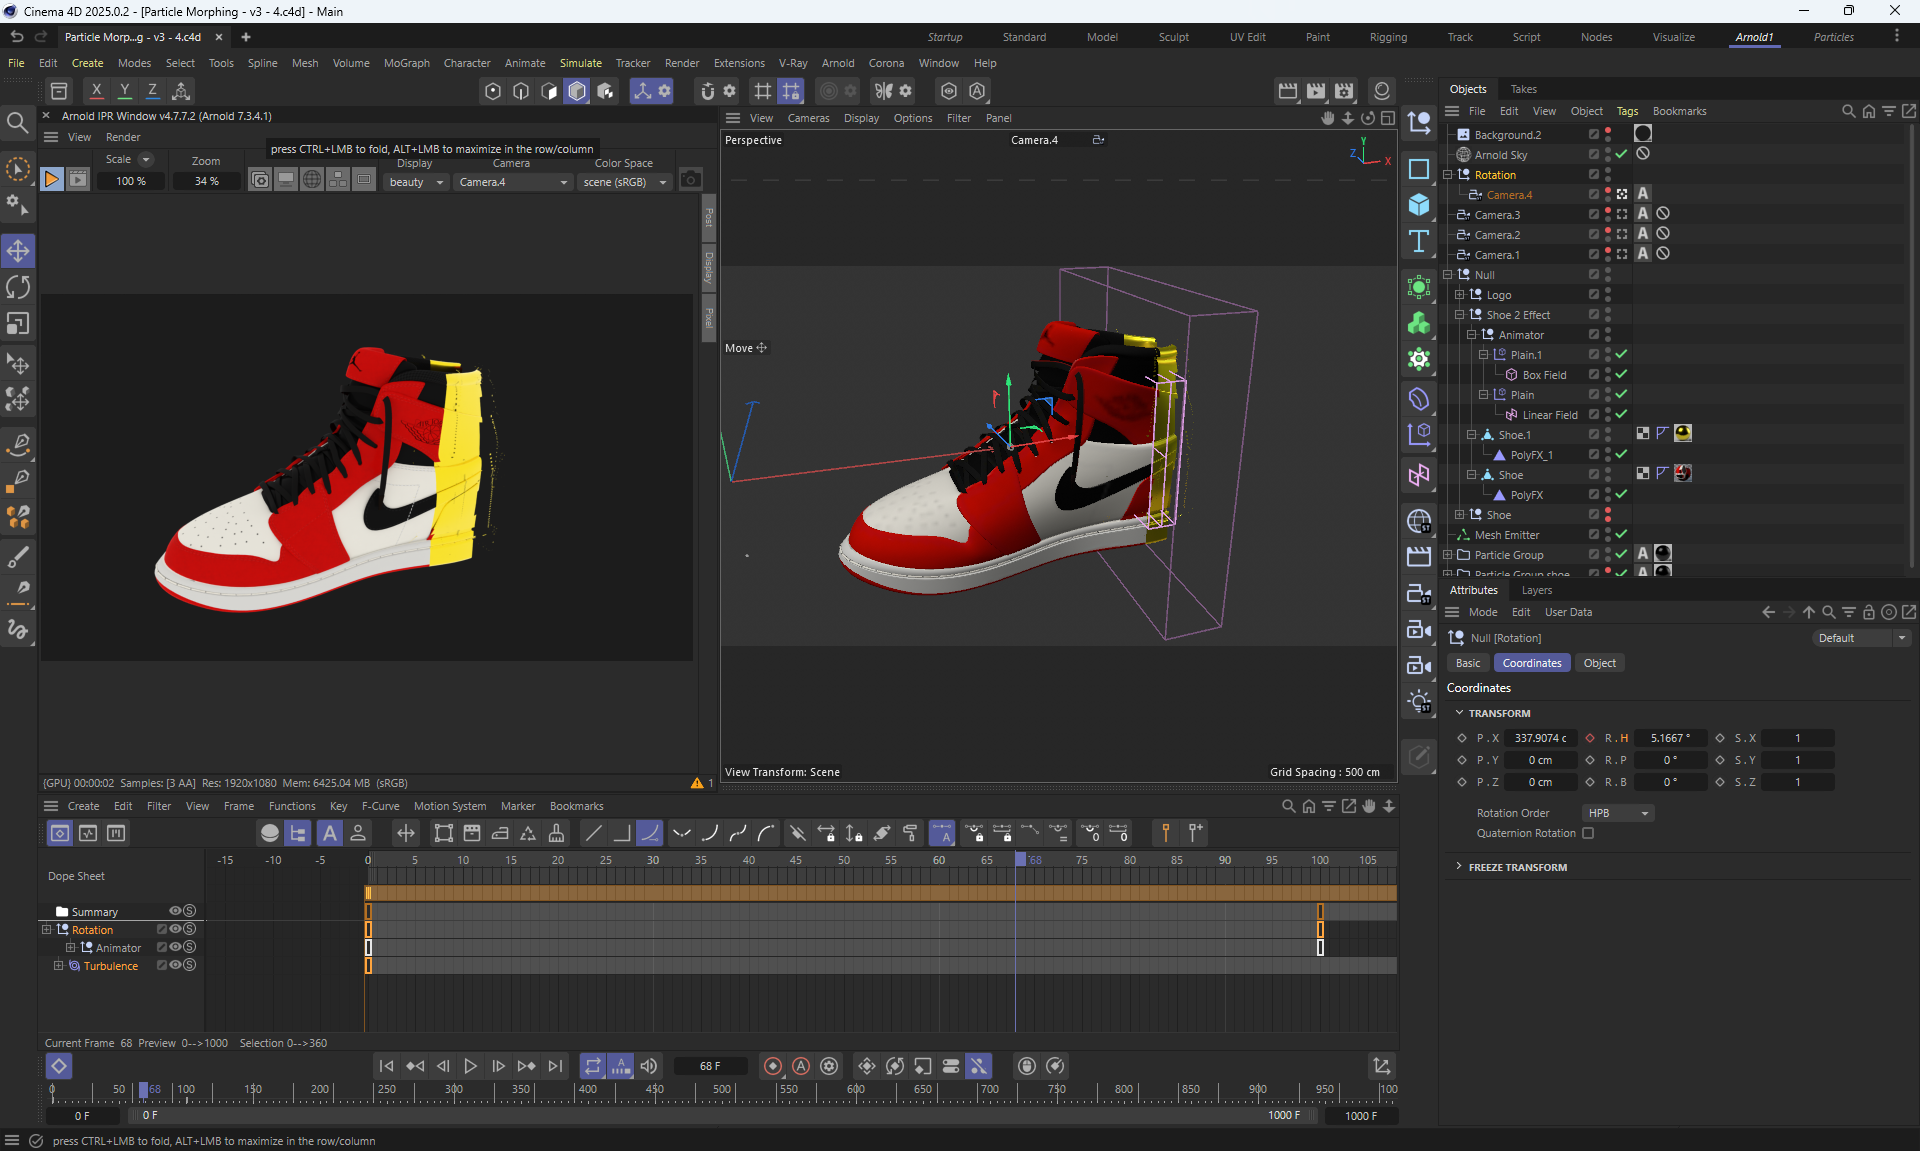
Task: Start IPR render with play button
Action: 51,180
